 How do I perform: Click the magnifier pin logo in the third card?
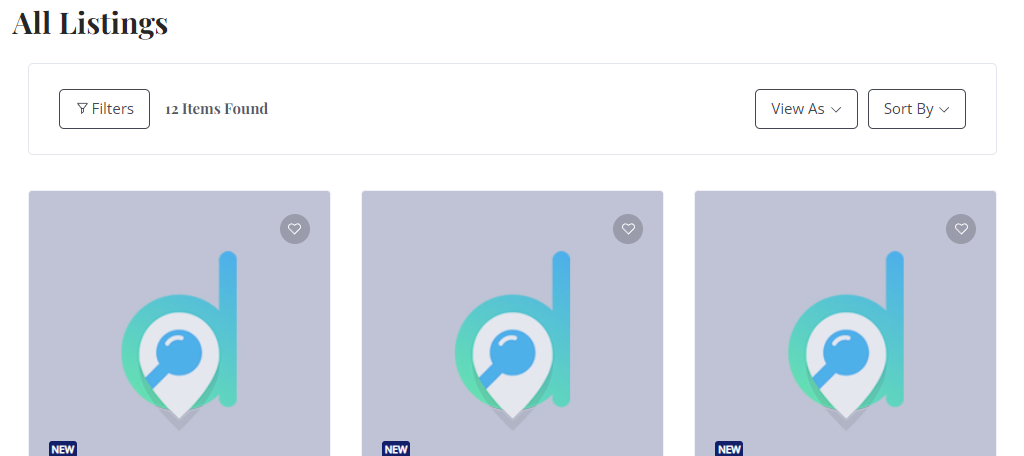845,365
